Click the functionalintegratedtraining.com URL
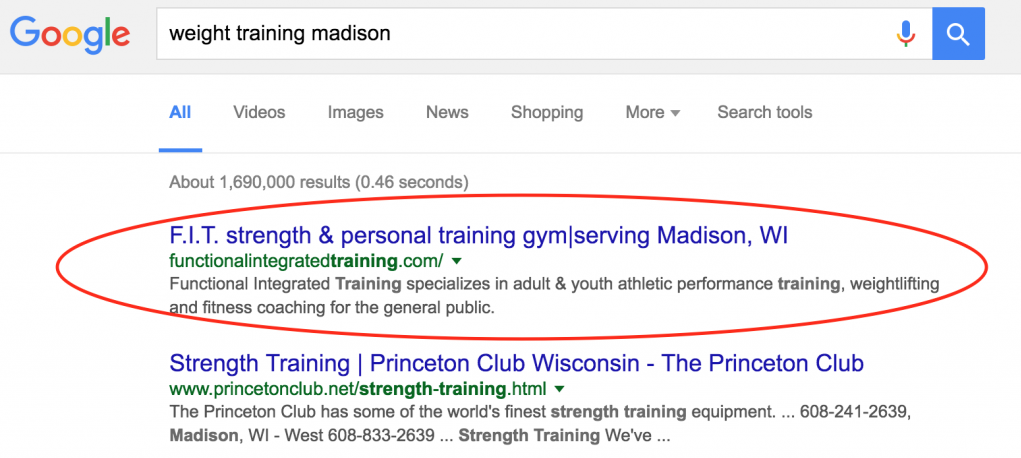This screenshot has height=458, width=1021. [306, 261]
